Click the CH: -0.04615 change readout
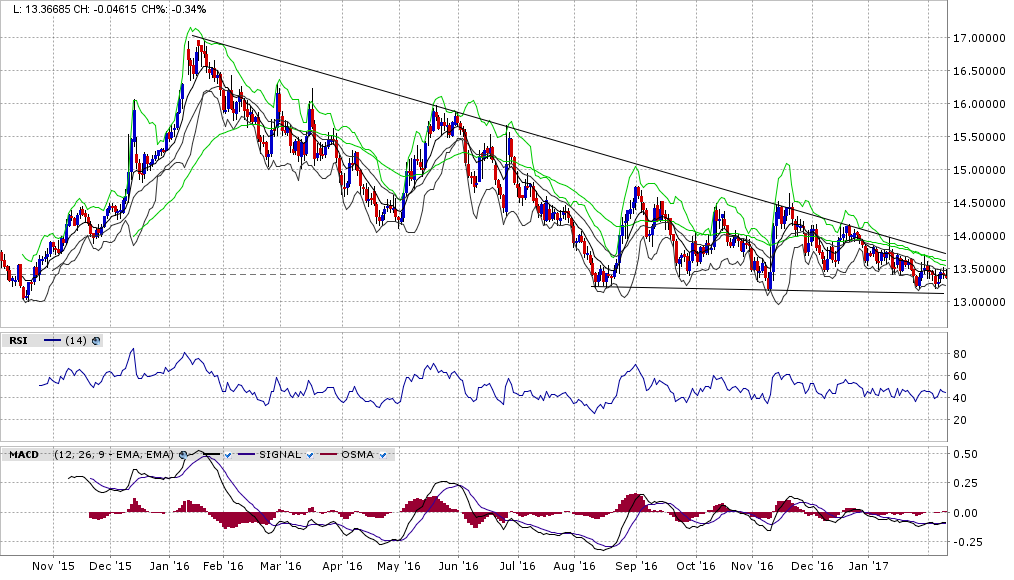This screenshot has height=580, width=1014. click(107, 9)
